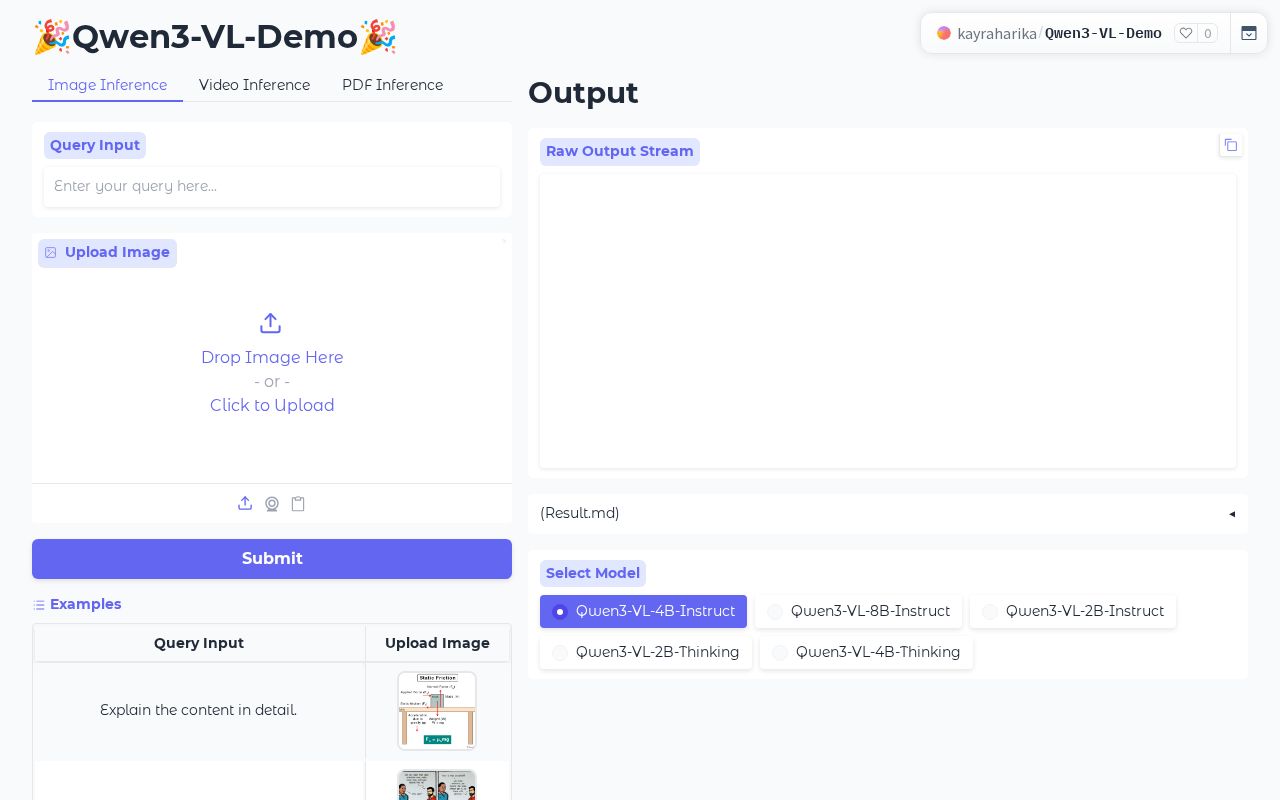Select the Qwen3-VL-2B-Instruct model

pyautogui.click(x=1073, y=611)
